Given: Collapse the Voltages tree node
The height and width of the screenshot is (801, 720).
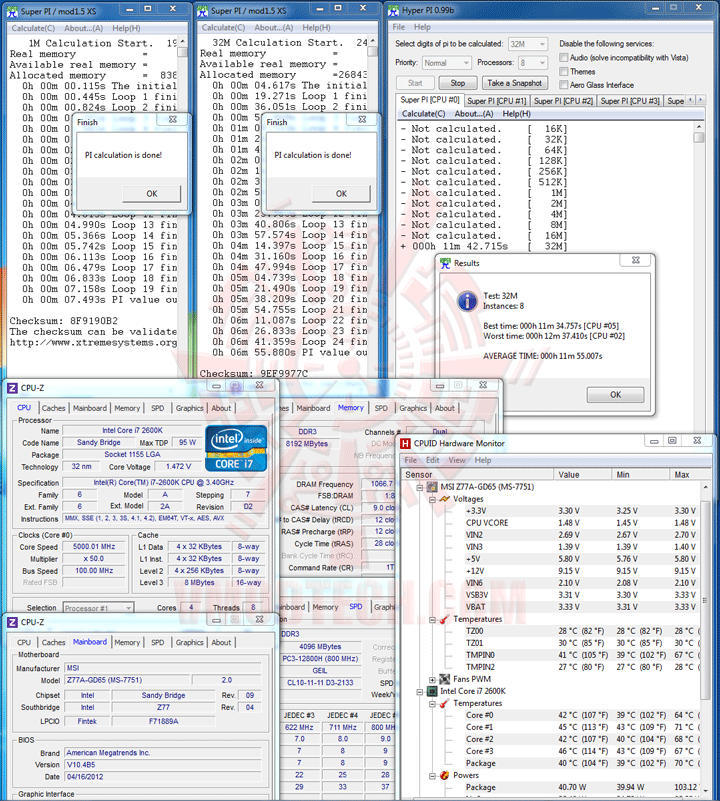Looking at the screenshot, I should pyautogui.click(x=432, y=500).
